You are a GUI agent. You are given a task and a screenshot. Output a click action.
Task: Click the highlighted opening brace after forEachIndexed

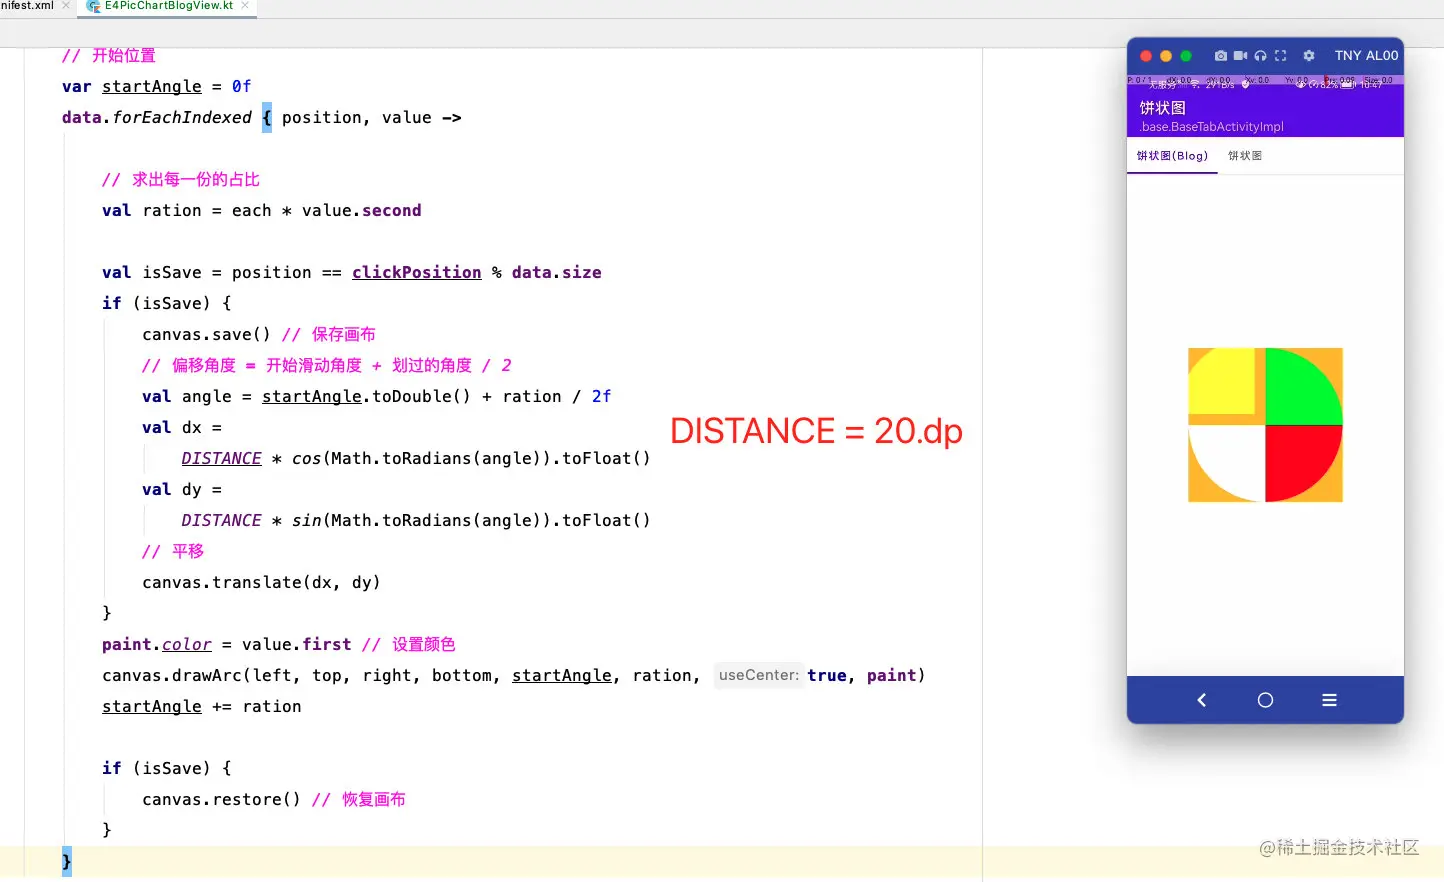(267, 117)
